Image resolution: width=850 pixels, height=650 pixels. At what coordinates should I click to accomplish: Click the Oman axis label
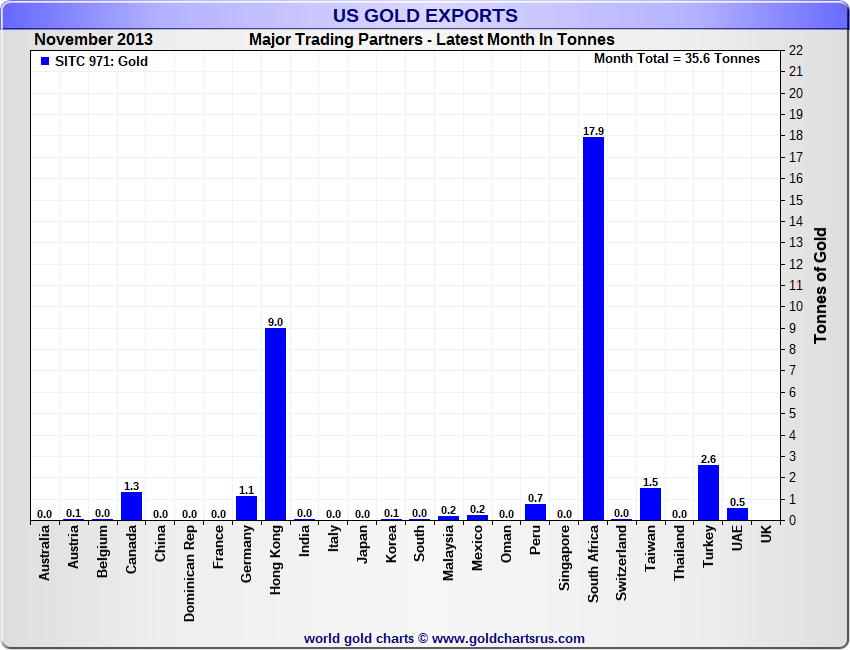pos(506,543)
